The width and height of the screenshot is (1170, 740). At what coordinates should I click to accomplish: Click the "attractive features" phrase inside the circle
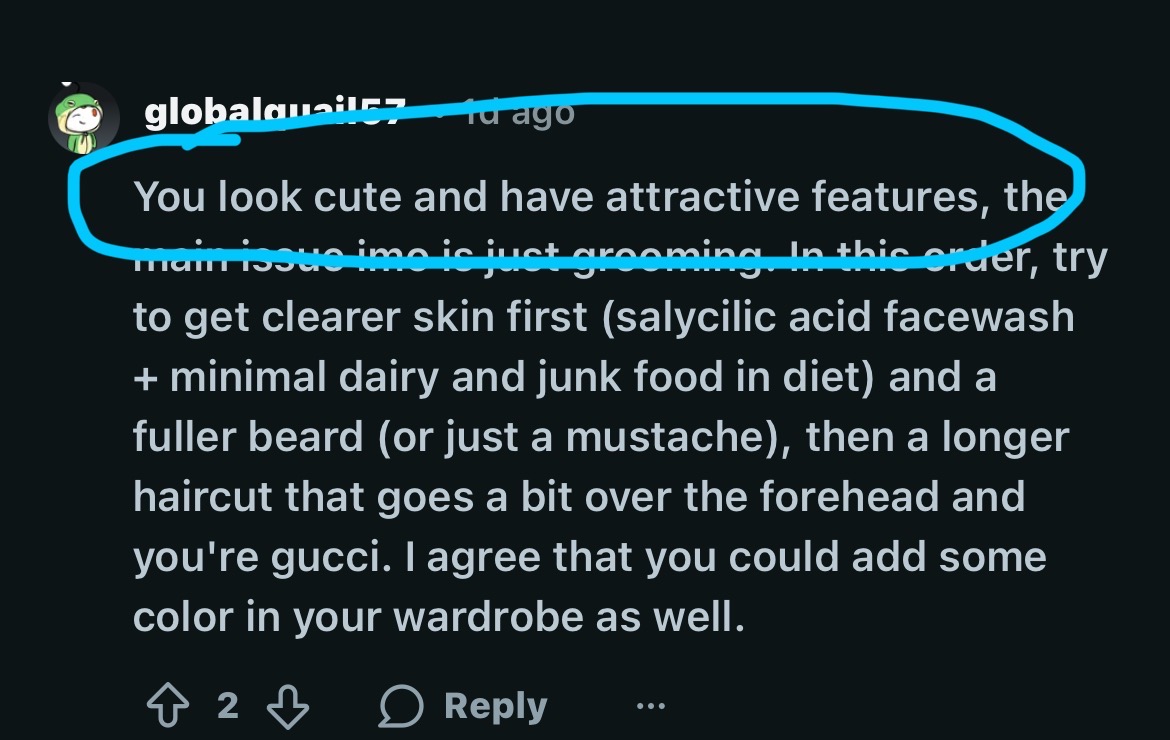click(788, 196)
